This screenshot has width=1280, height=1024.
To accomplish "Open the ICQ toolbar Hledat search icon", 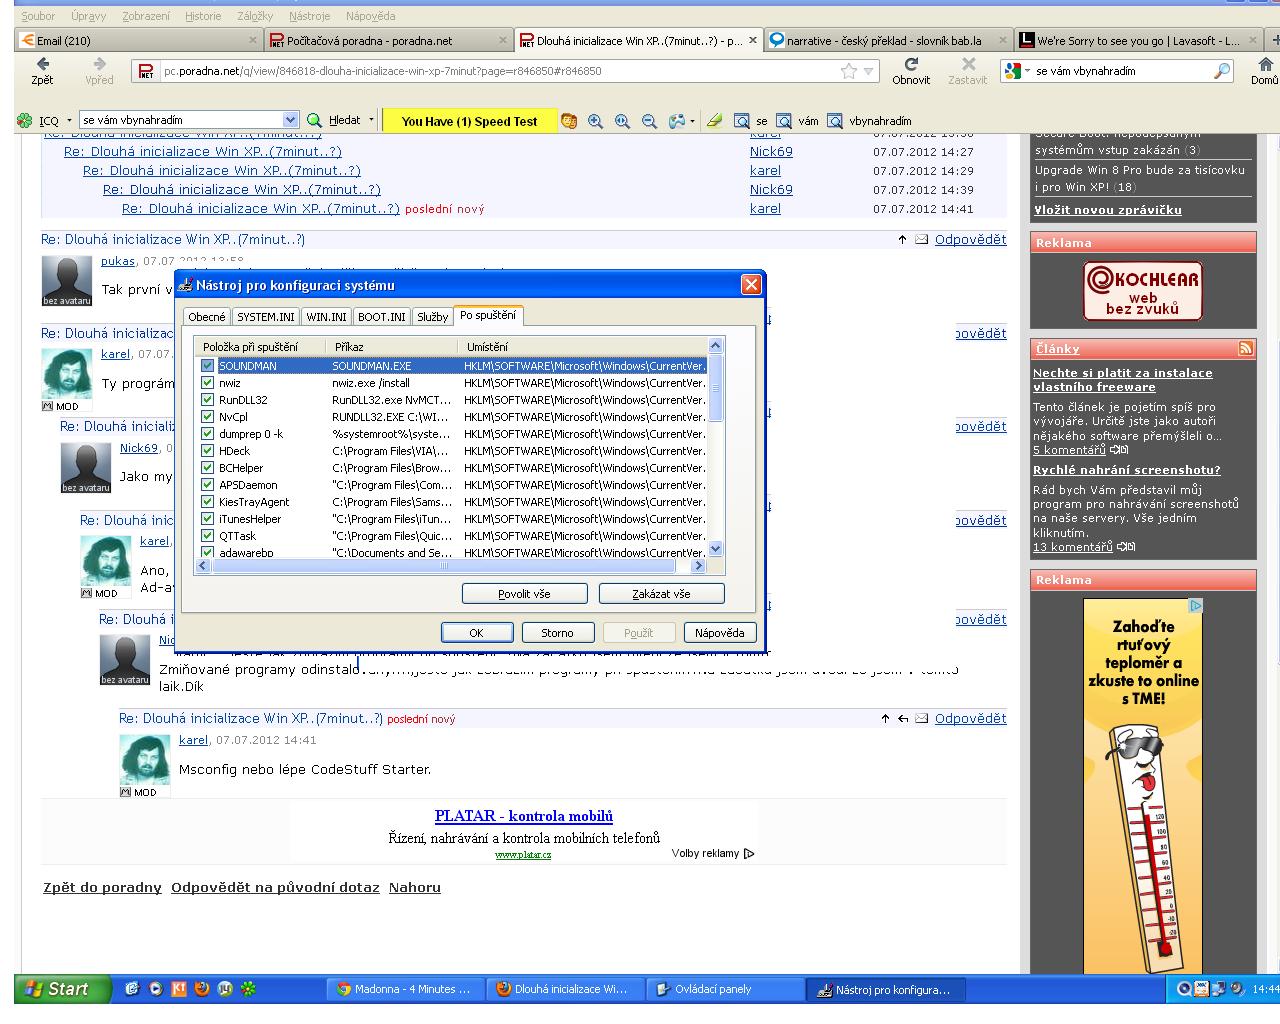I will click(x=315, y=120).
